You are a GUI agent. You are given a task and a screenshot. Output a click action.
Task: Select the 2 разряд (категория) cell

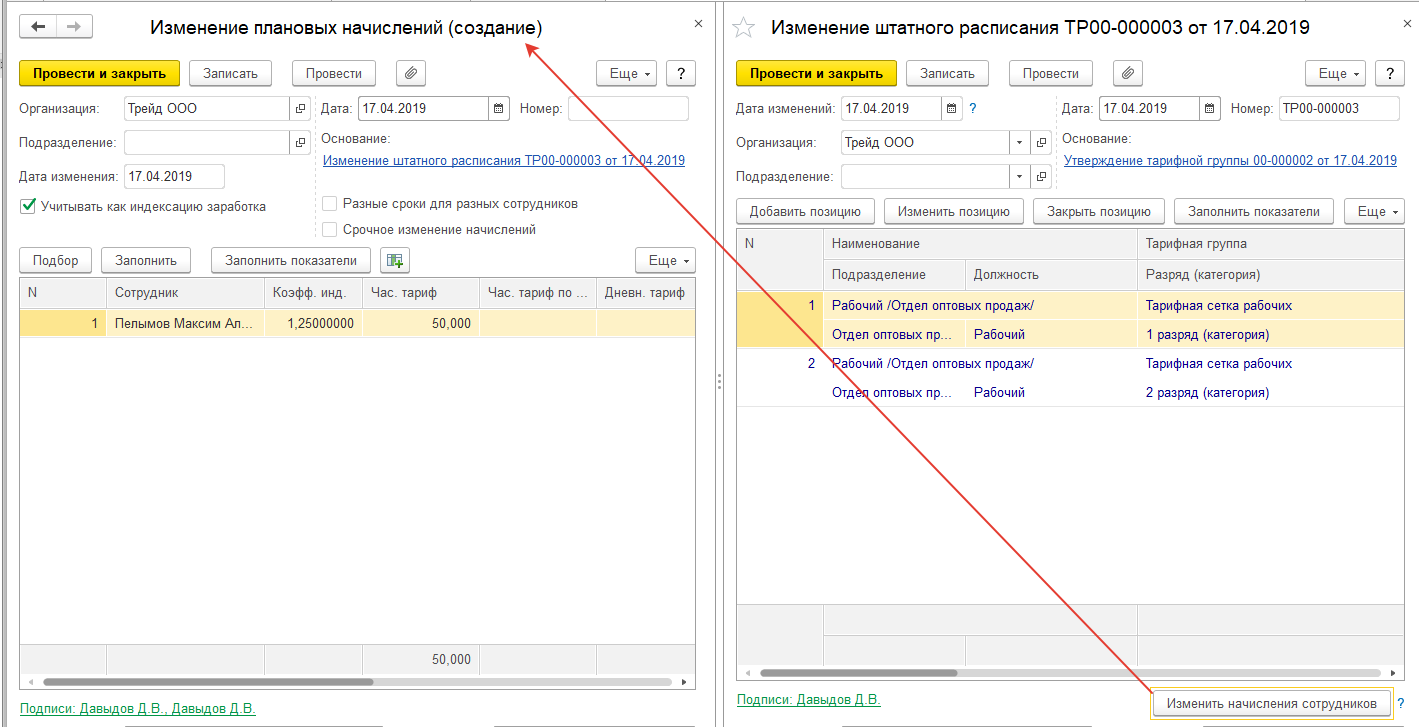pyautogui.click(x=1270, y=392)
